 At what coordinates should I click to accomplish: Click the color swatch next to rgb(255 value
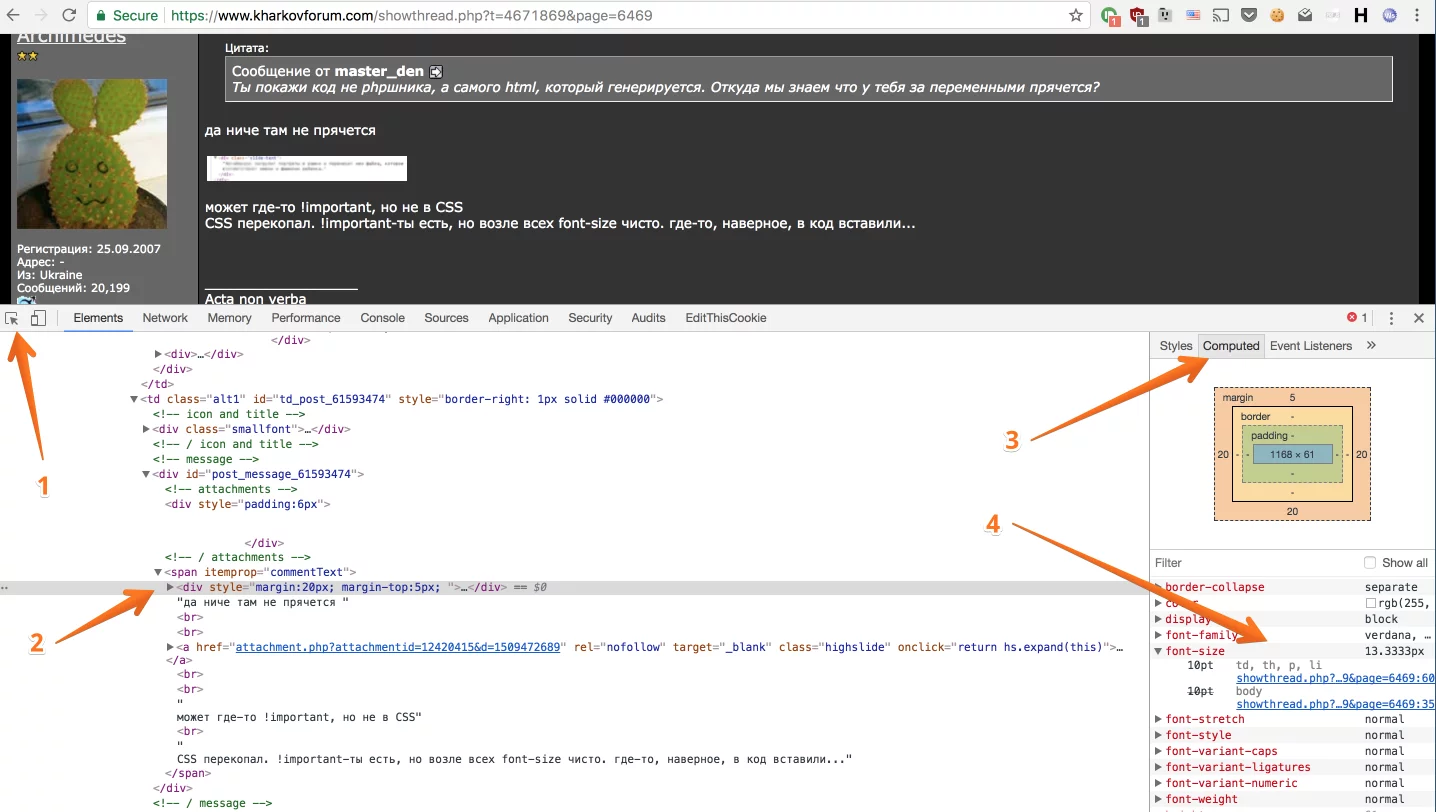1371,602
